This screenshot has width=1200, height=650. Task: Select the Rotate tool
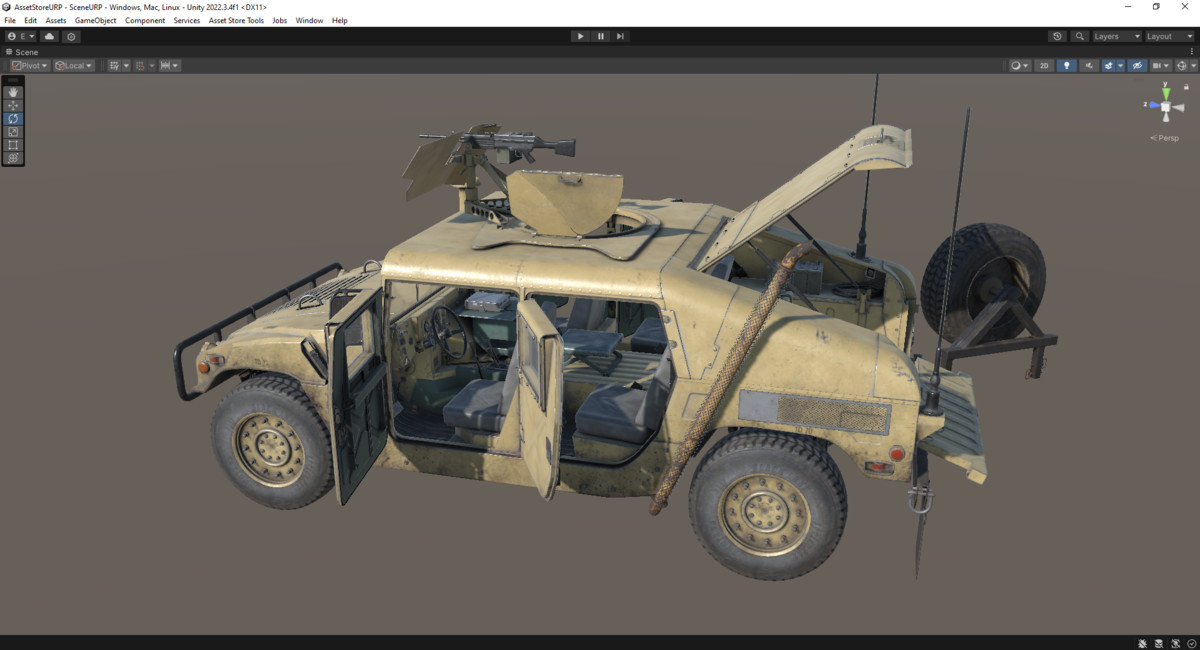[13, 118]
